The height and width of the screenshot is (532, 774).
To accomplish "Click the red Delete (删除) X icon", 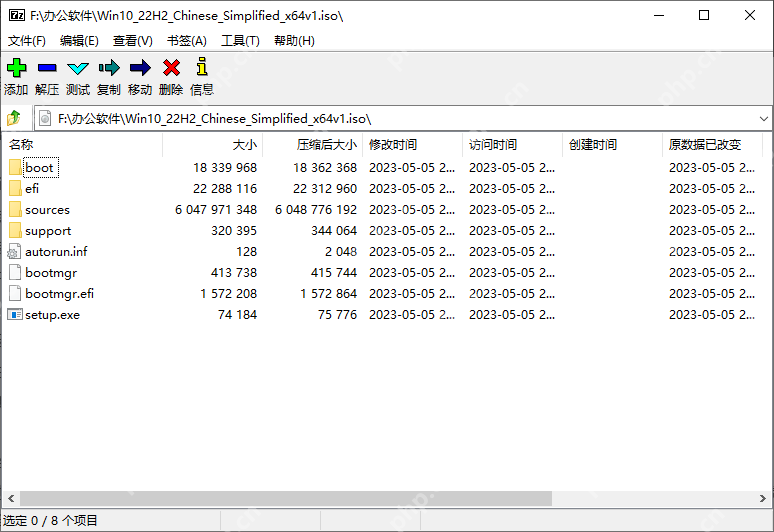I will tap(171, 68).
